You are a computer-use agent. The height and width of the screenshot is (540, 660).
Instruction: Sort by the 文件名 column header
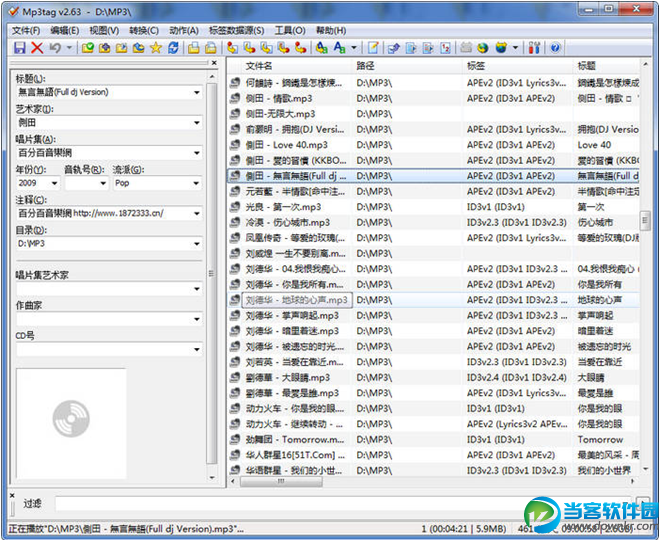pos(297,66)
